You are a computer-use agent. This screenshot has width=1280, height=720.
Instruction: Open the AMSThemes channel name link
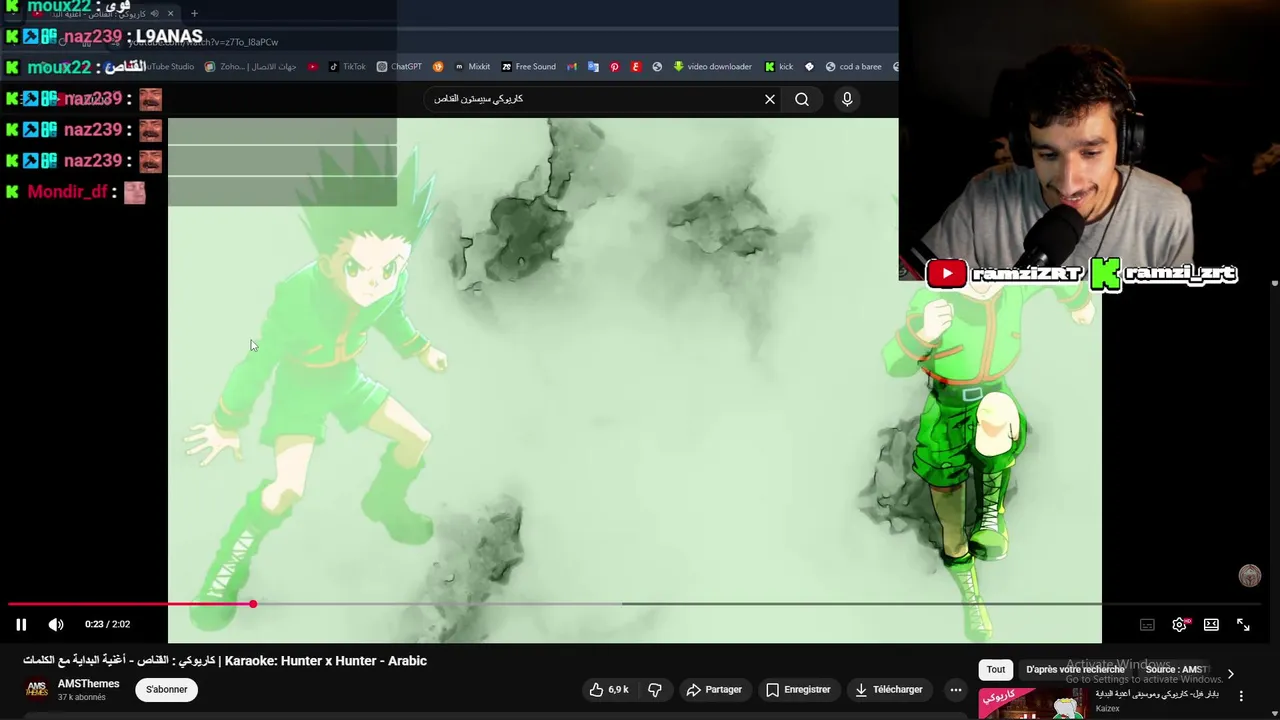tap(88, 684)
